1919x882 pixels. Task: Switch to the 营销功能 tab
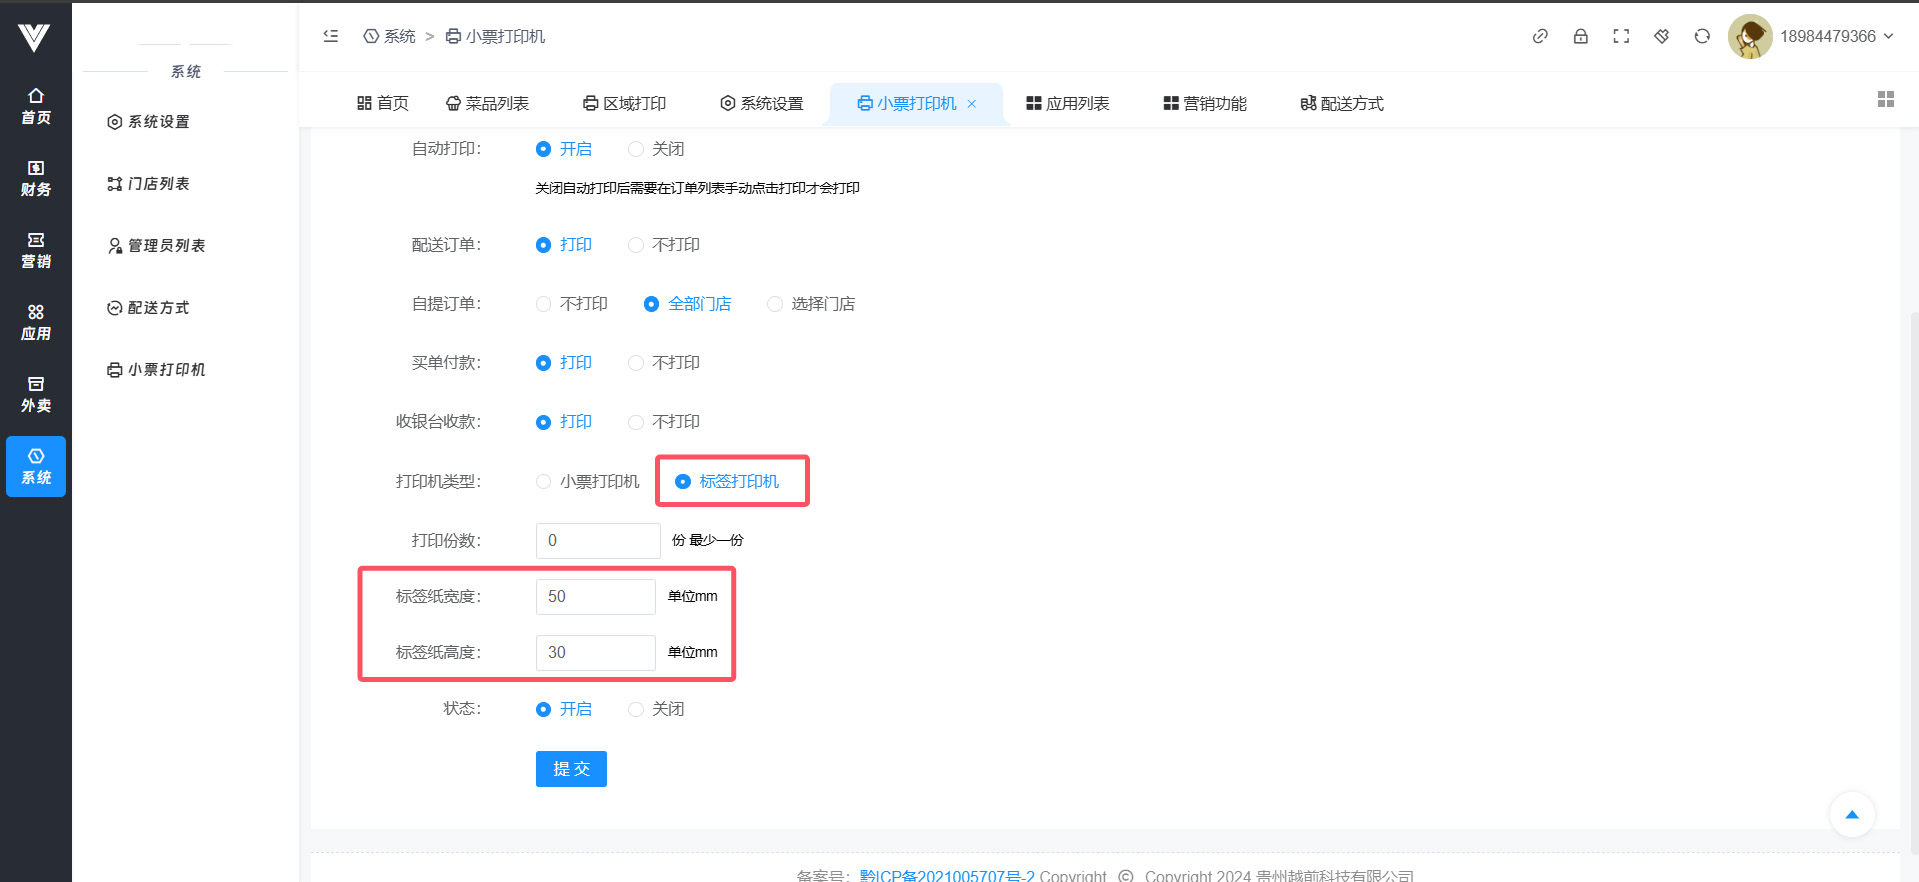pos(1205,103)
